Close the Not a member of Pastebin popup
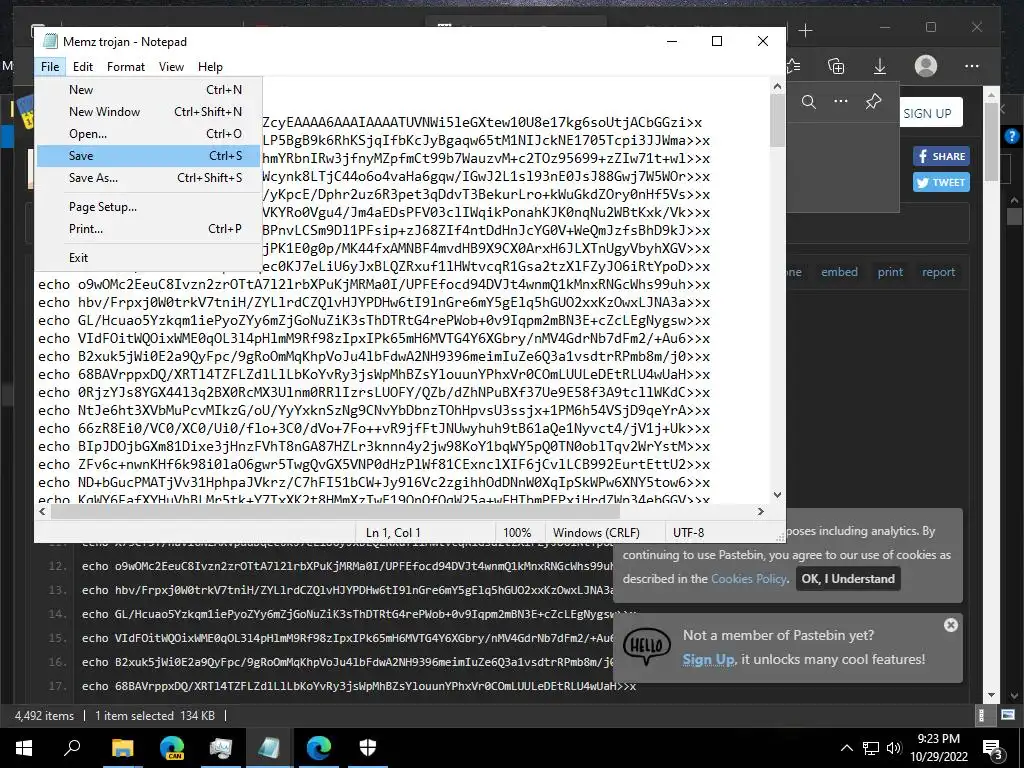This screenshot has width=1024, height=768. (x=951, y=625)
